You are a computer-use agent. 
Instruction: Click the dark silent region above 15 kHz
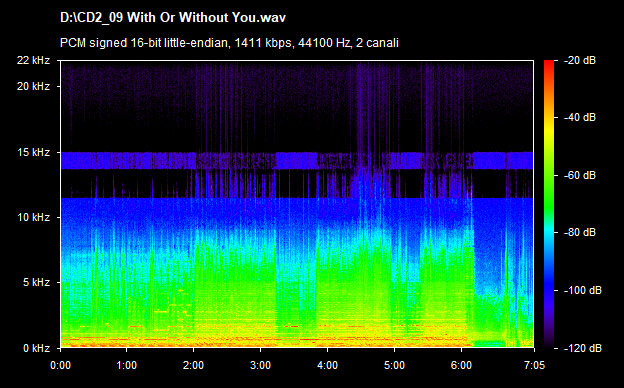[296, 107]
